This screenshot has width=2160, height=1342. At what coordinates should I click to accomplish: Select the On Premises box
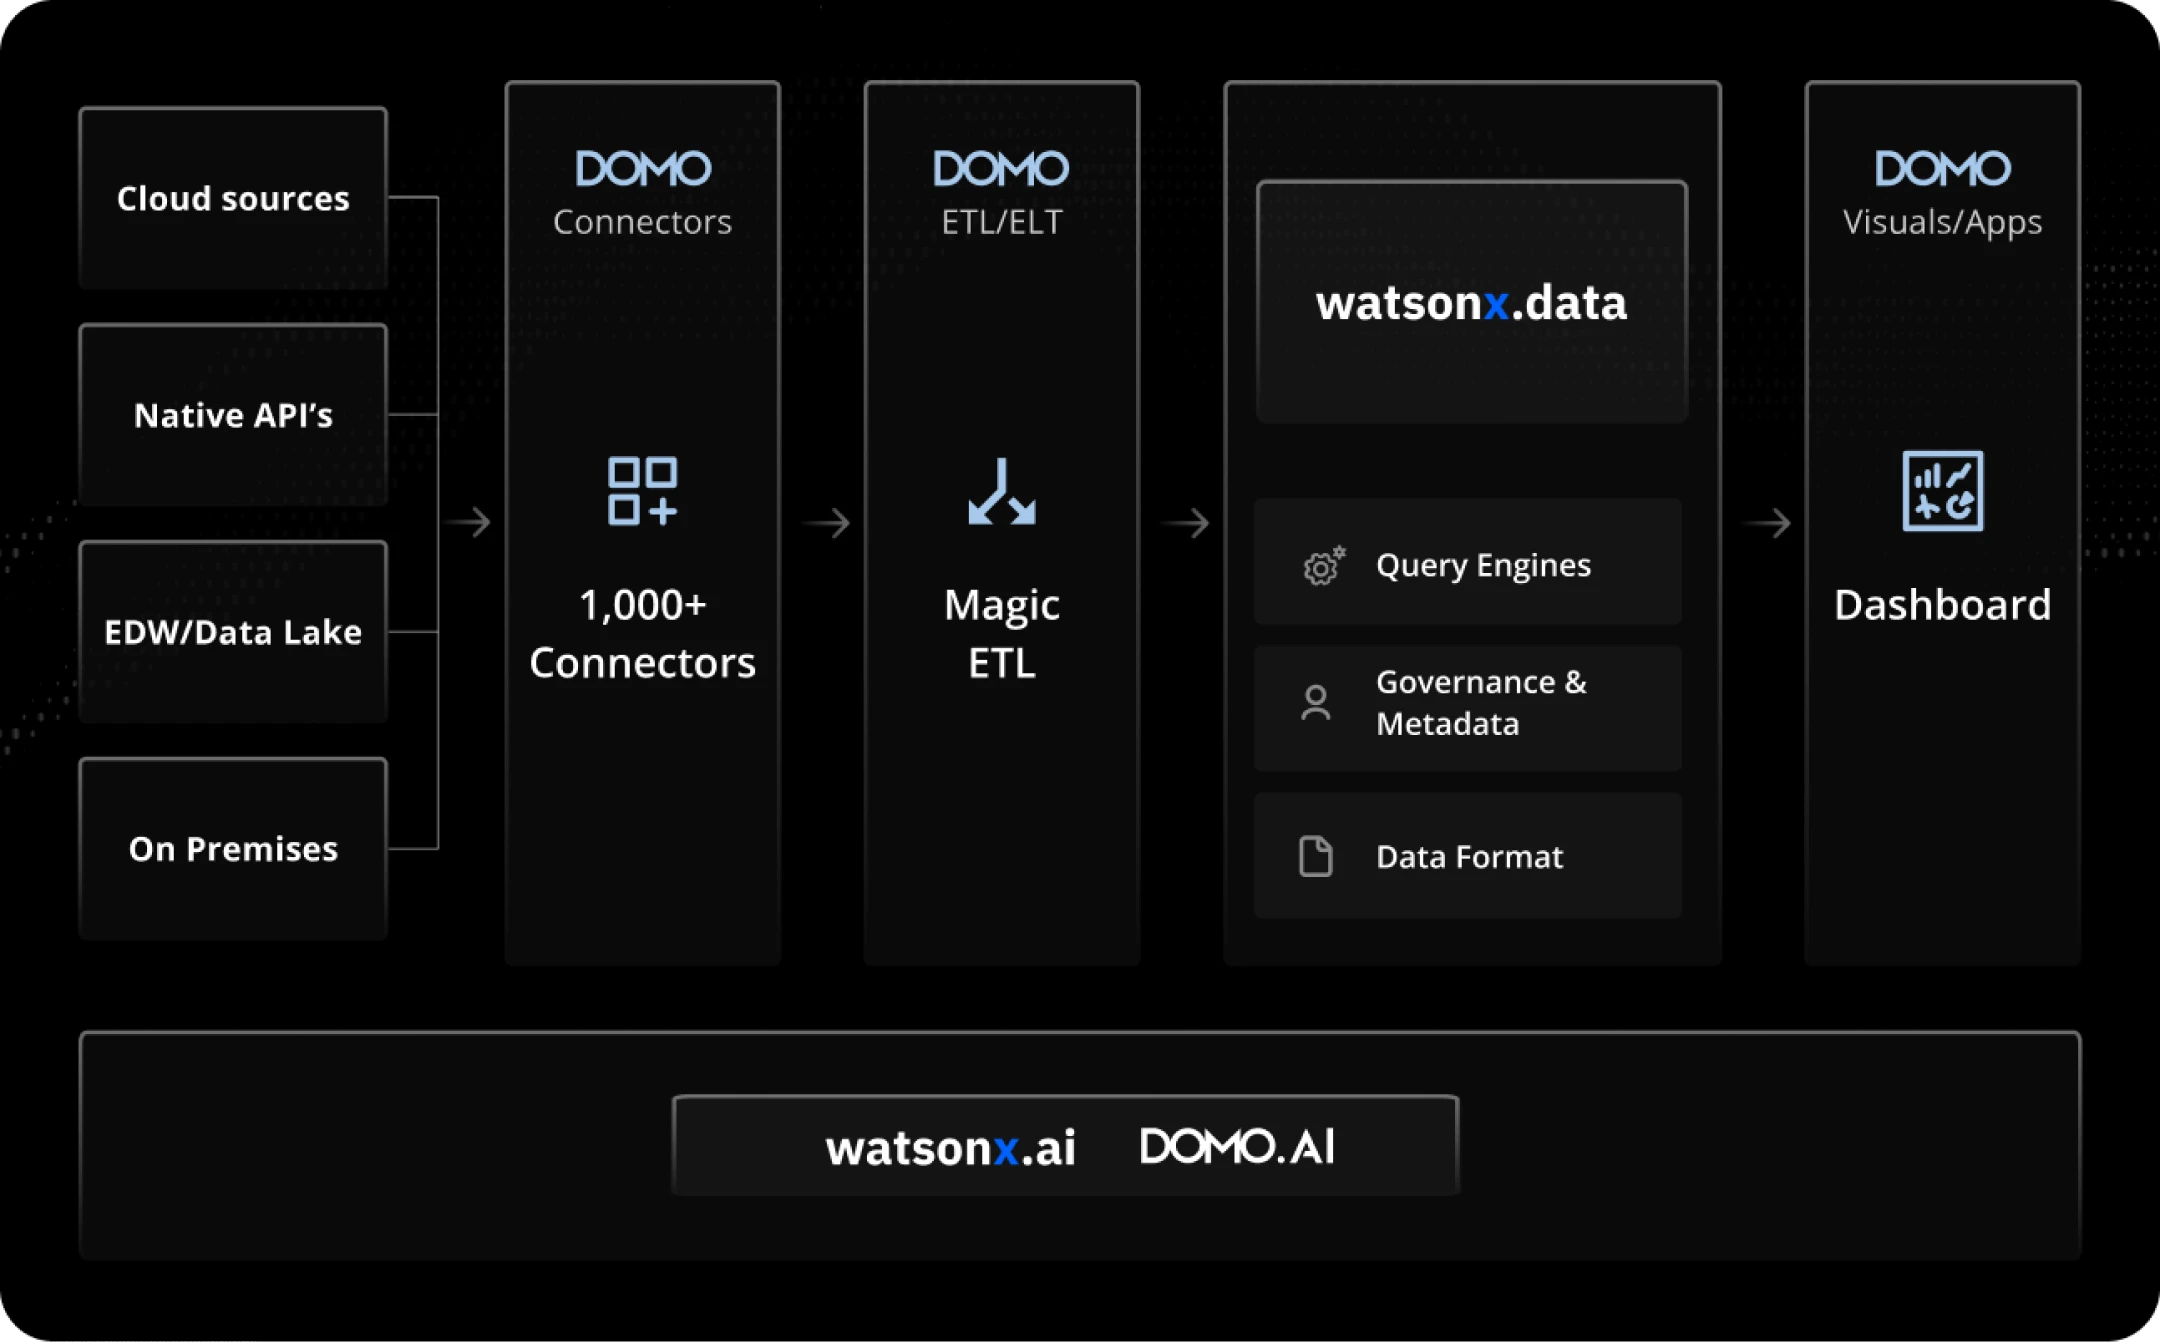[x=233, y=849]
